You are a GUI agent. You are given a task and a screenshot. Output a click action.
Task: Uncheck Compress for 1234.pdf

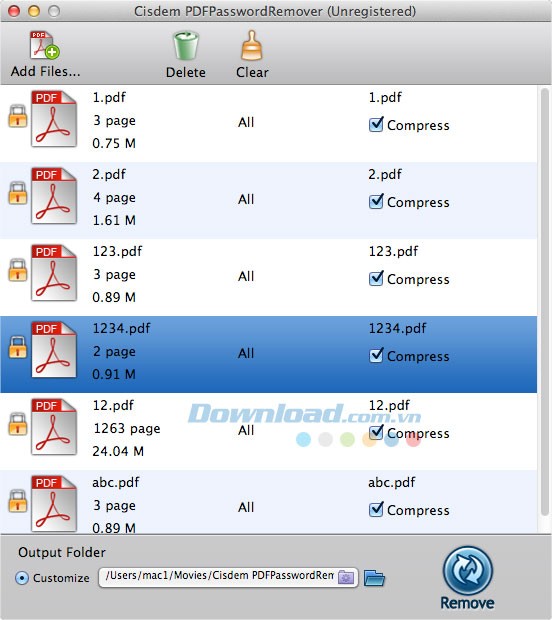(x=376, y=355)
